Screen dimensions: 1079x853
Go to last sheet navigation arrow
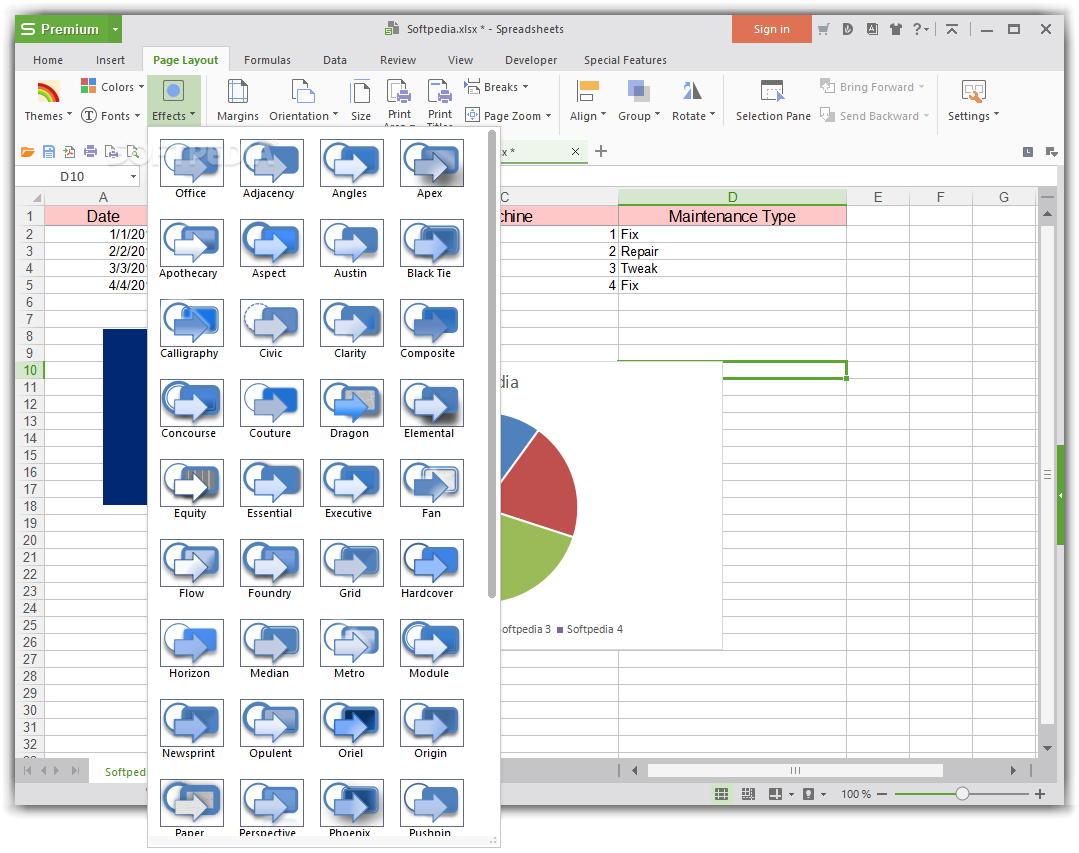(76, 770)
